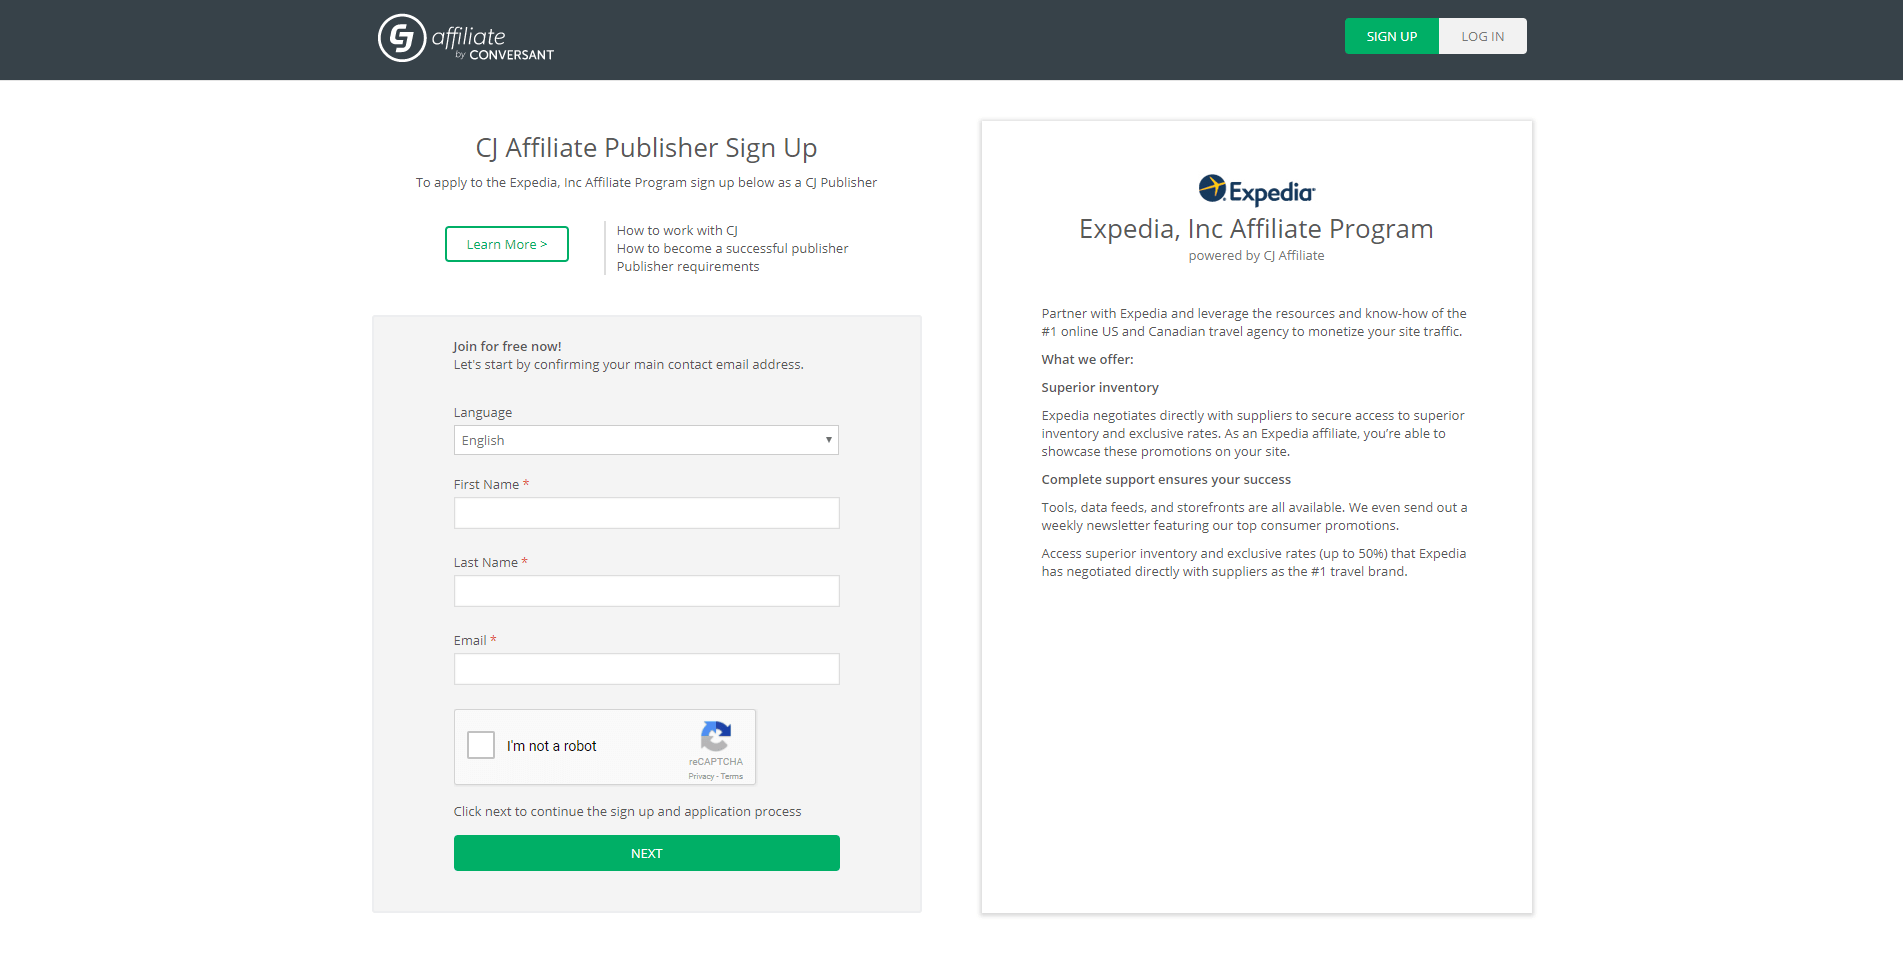Screen dimensions: 1903x957
Task: Click the Expedia logo on the program panel
Action: point(1257,188)
